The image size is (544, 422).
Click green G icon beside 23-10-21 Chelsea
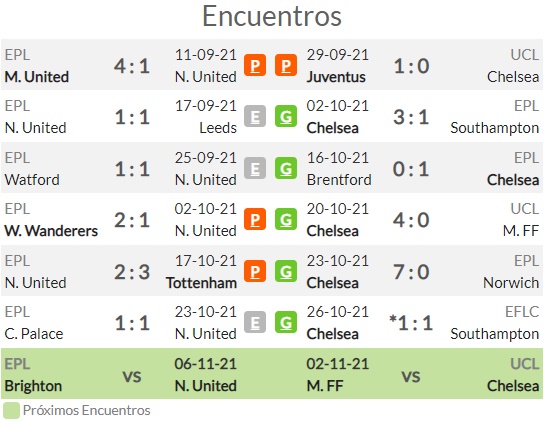pos(286,271)
